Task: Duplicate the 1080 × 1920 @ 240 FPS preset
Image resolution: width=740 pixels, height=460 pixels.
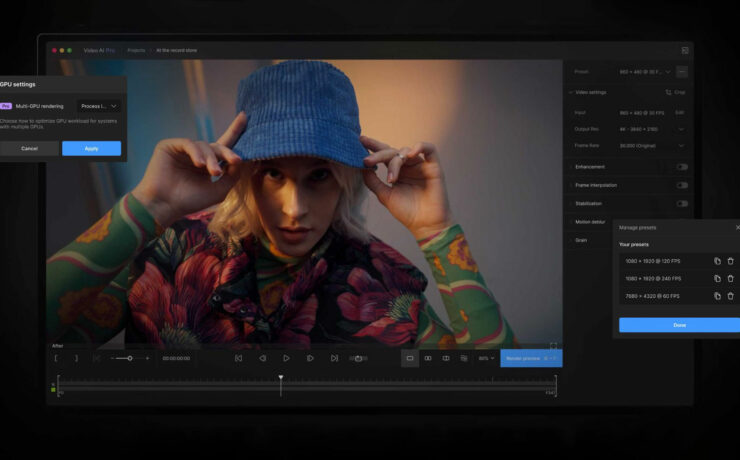Action: pos(717,278)
